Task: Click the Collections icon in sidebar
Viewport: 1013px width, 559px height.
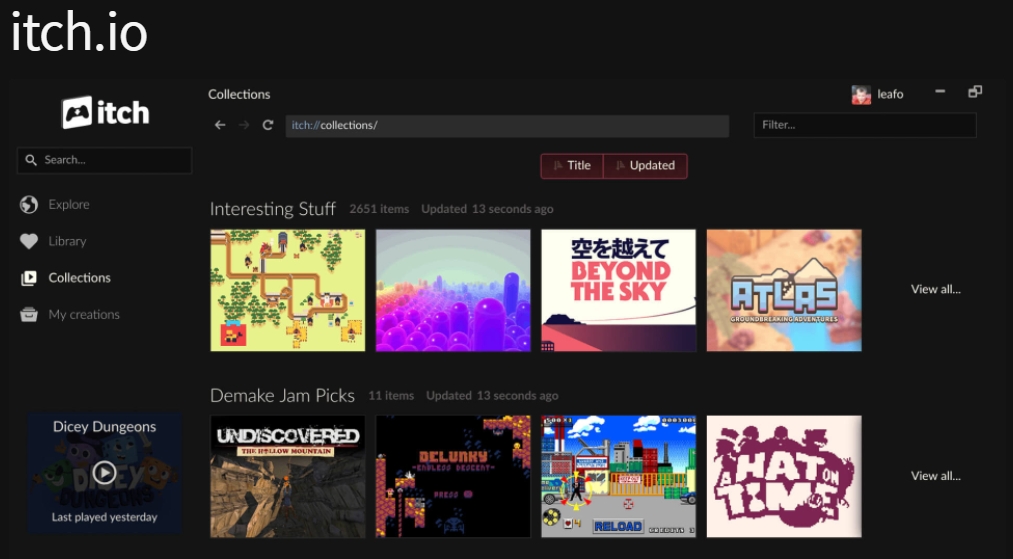Action: 28,278
